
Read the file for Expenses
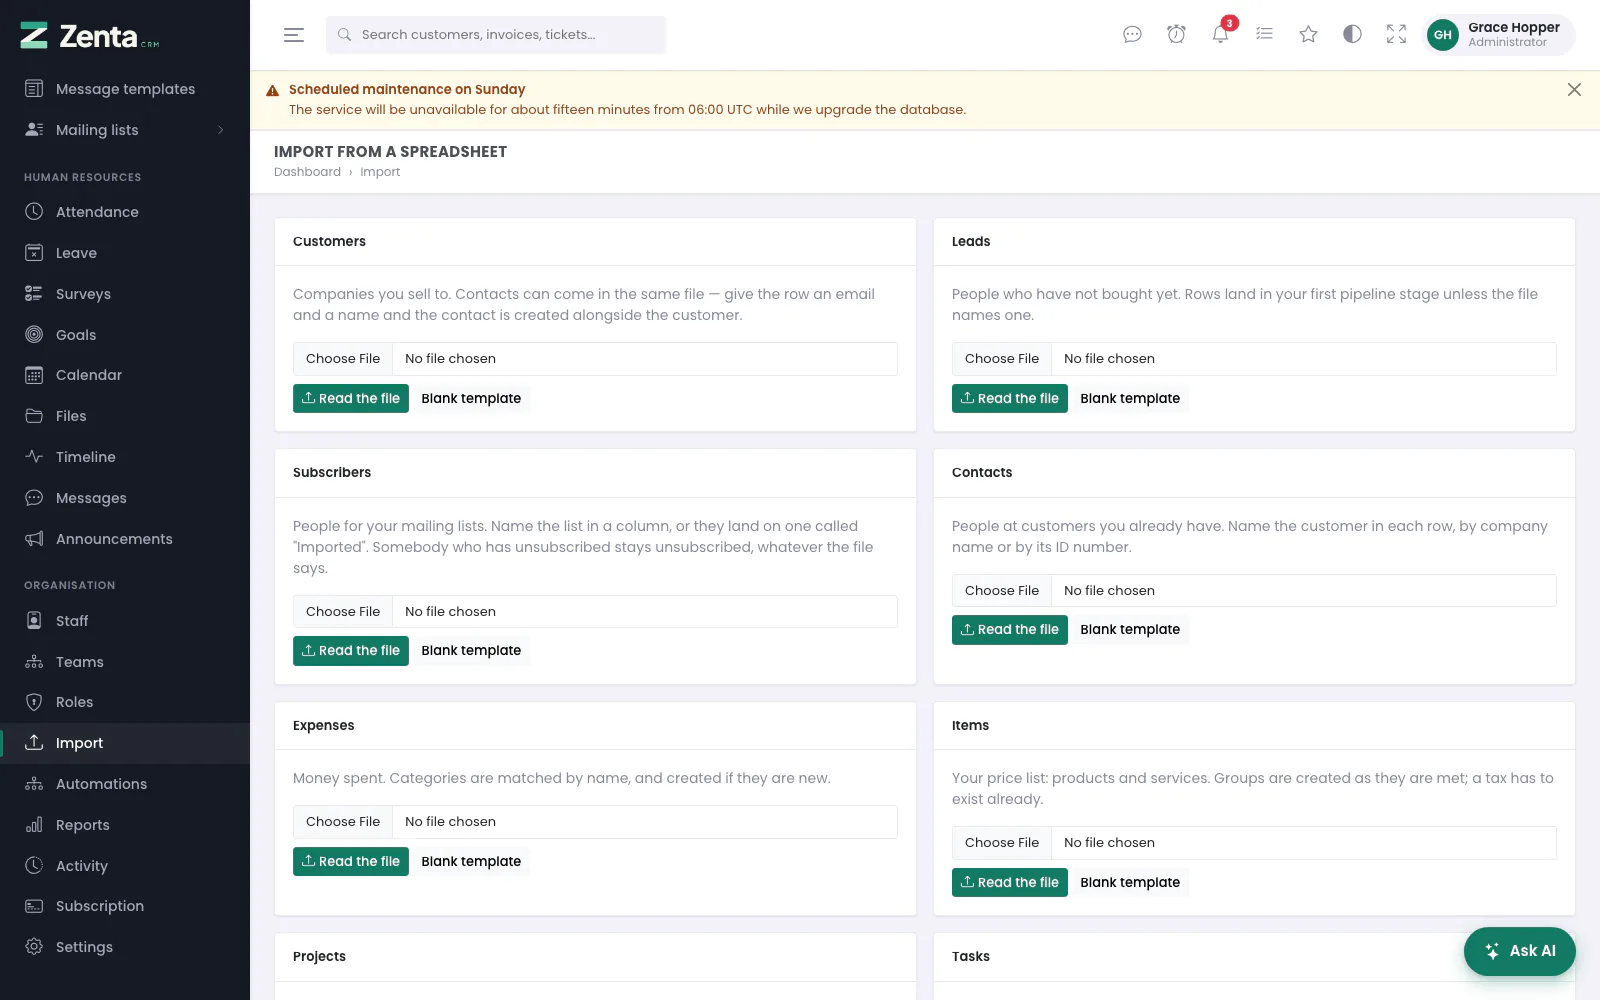[x=351, y=861]
